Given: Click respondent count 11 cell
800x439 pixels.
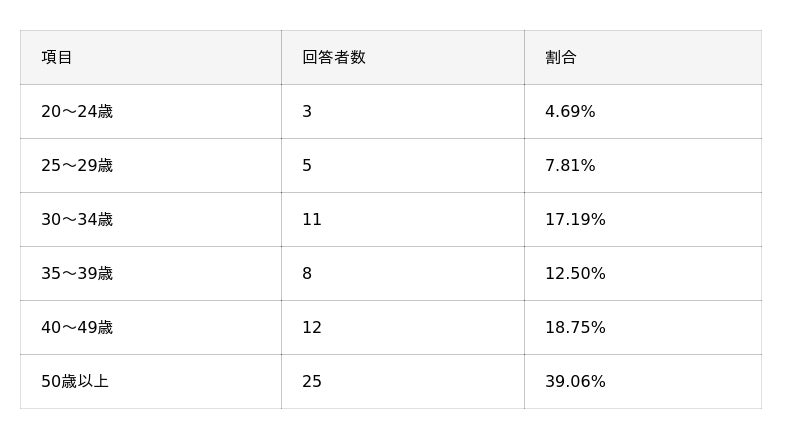Looking at the screenshot, I should point(312,220).
